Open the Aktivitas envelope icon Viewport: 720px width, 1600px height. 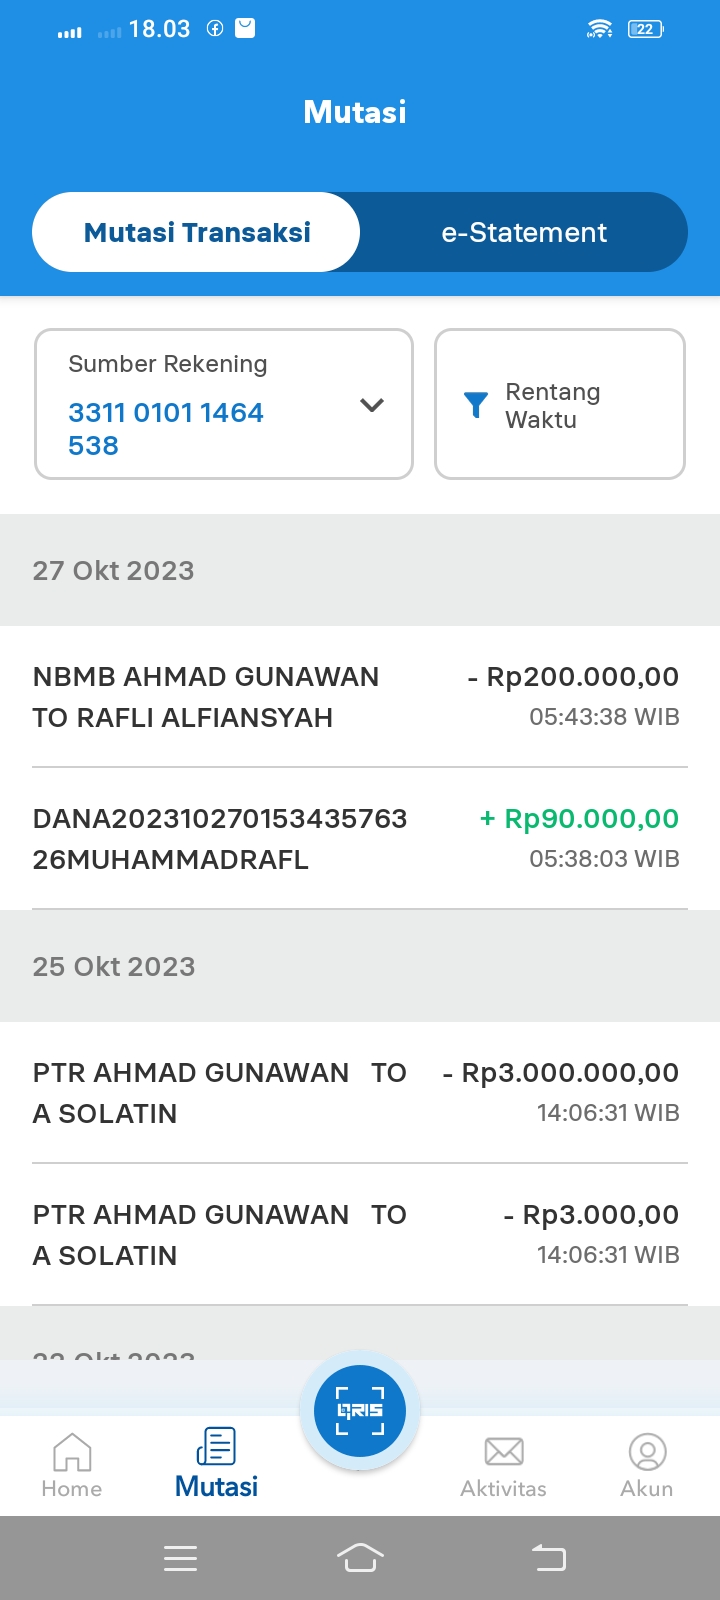[504, 1451]
